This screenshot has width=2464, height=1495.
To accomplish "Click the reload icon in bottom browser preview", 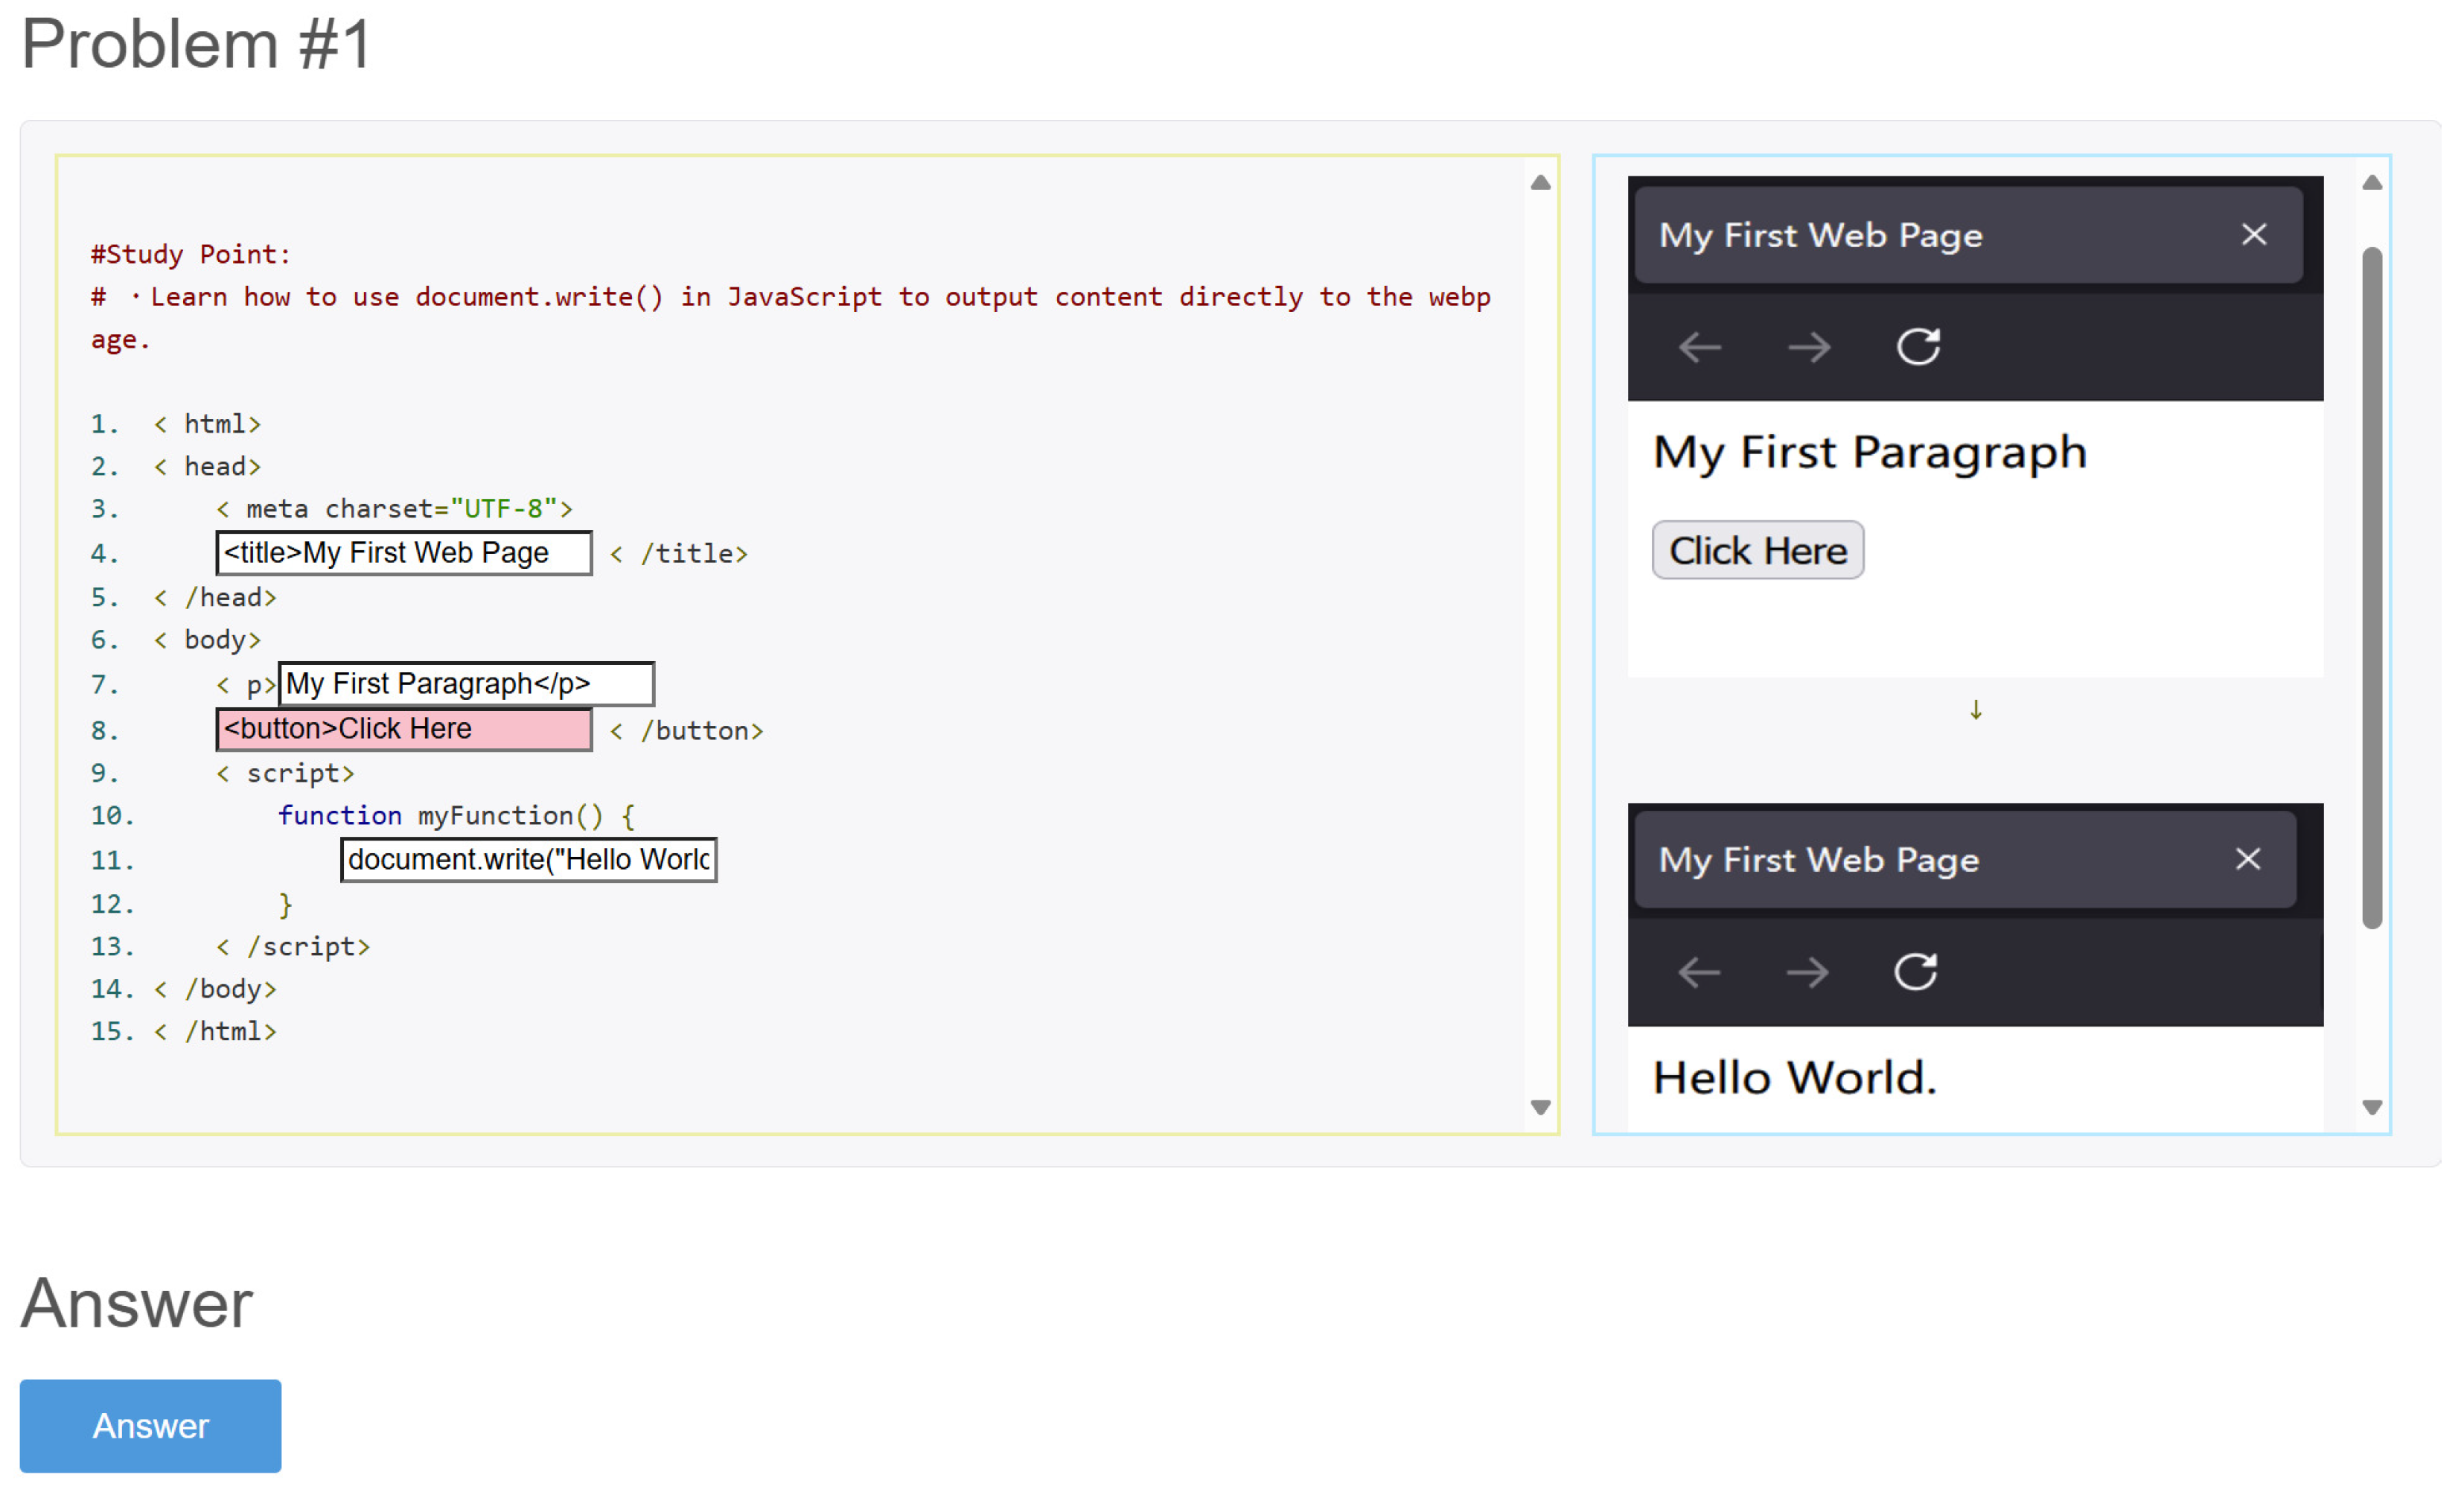I will click(1915, 971).
